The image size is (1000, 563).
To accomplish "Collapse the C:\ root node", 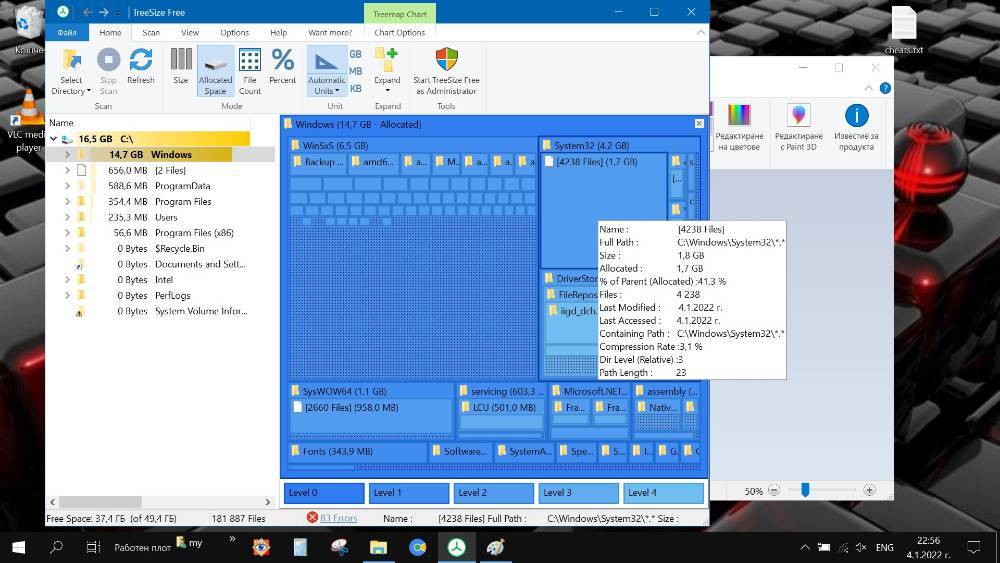I will click(54, 138).
